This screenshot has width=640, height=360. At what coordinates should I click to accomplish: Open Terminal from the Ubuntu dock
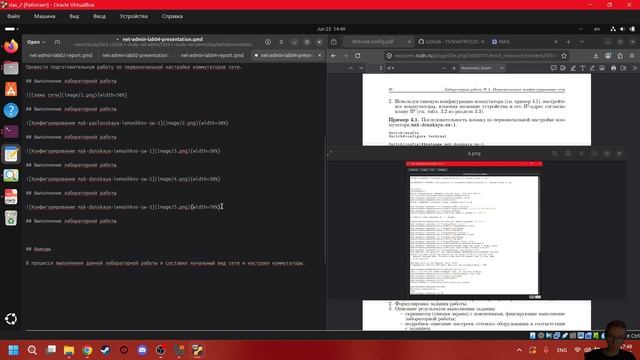11,131
